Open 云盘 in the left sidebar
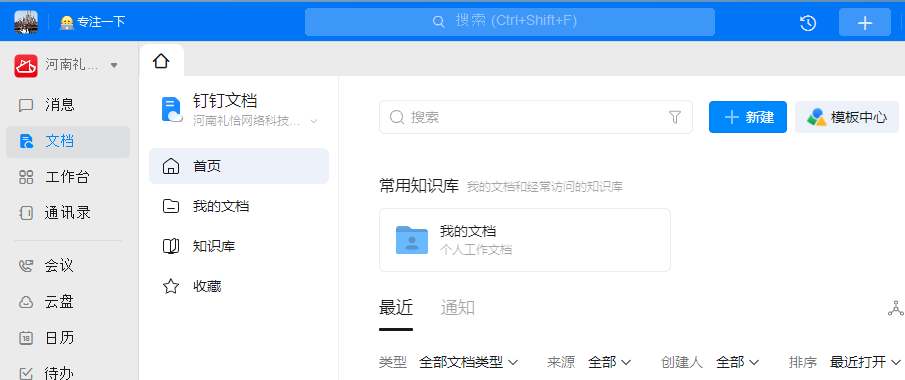The width and height of the screenshot is (905, 380). click(x=68, y=301)
